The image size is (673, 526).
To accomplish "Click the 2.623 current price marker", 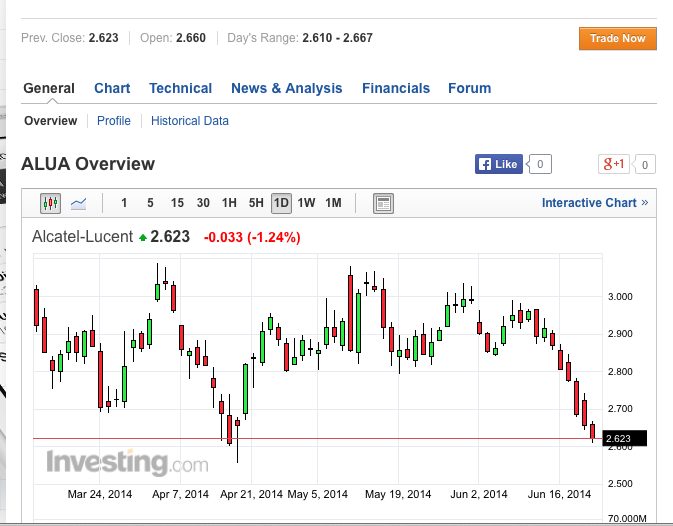I will 624,438.
